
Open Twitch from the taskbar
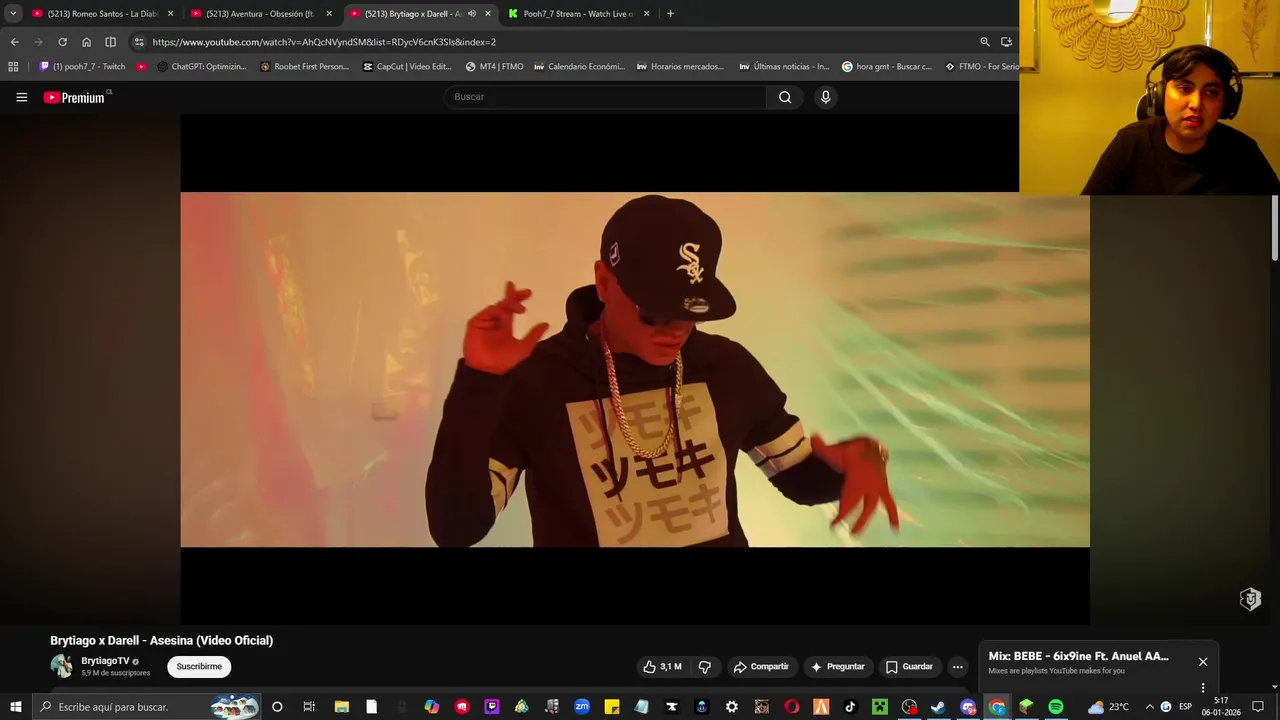(491, 707)
